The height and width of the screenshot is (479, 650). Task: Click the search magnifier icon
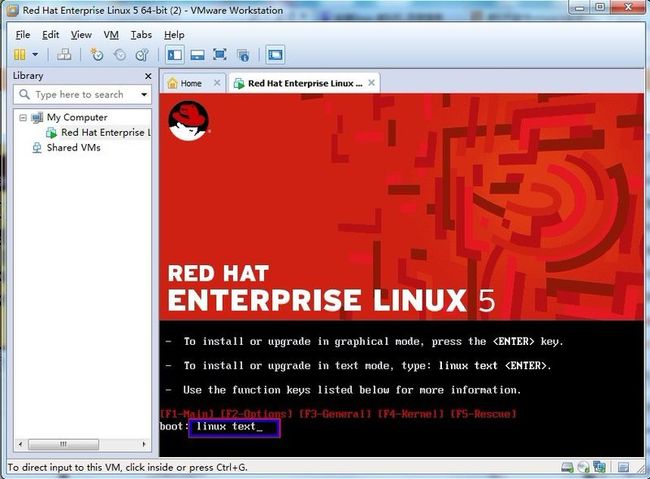tap(24, 95)
